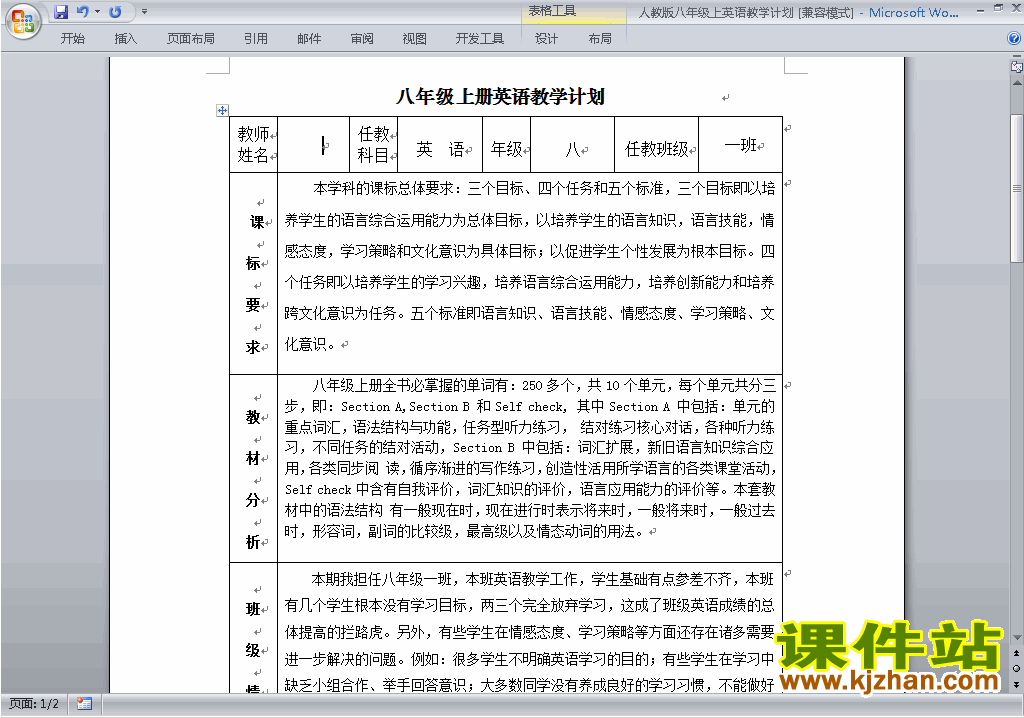Click page count 页面: 1/2 in status bar

[34, 704]
